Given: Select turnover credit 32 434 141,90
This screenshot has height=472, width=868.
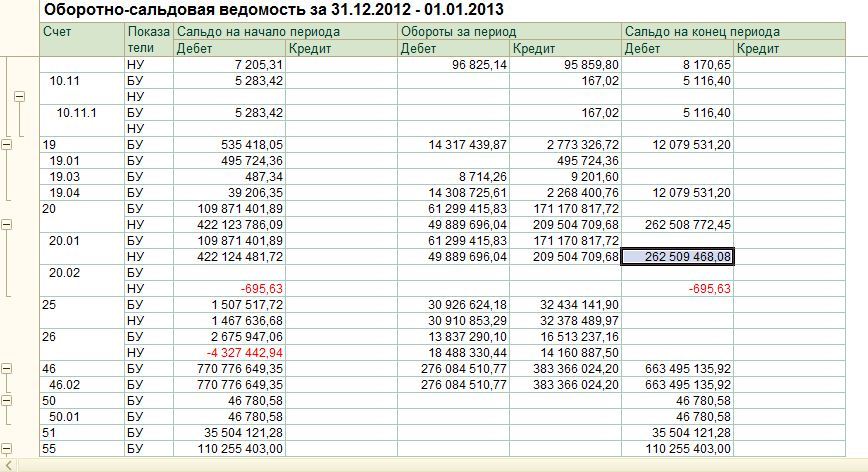Looking at the screenshot, I should (x=579, y=305).
